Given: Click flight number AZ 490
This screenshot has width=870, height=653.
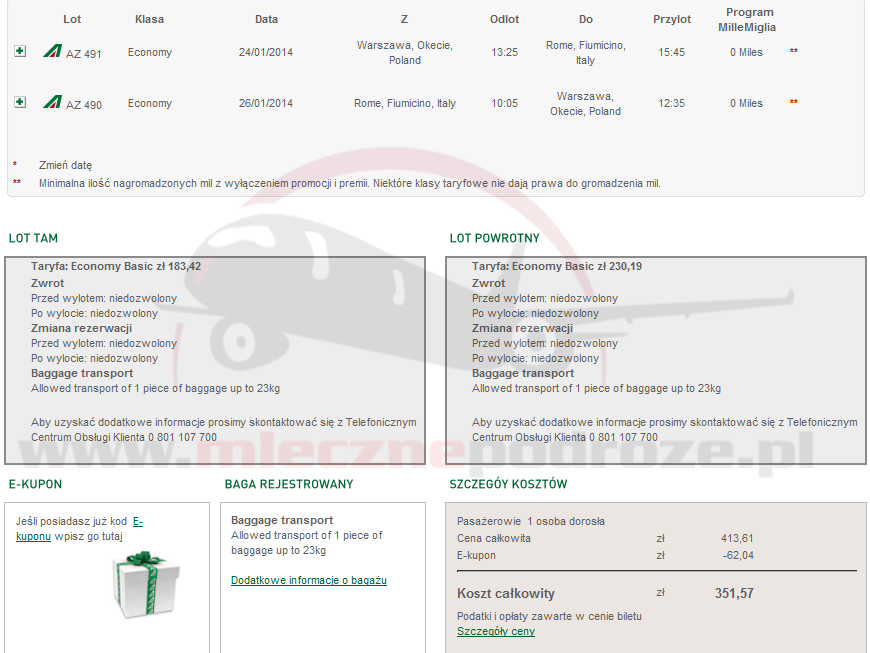Looking at the screenshot, I should click(84, 105).
